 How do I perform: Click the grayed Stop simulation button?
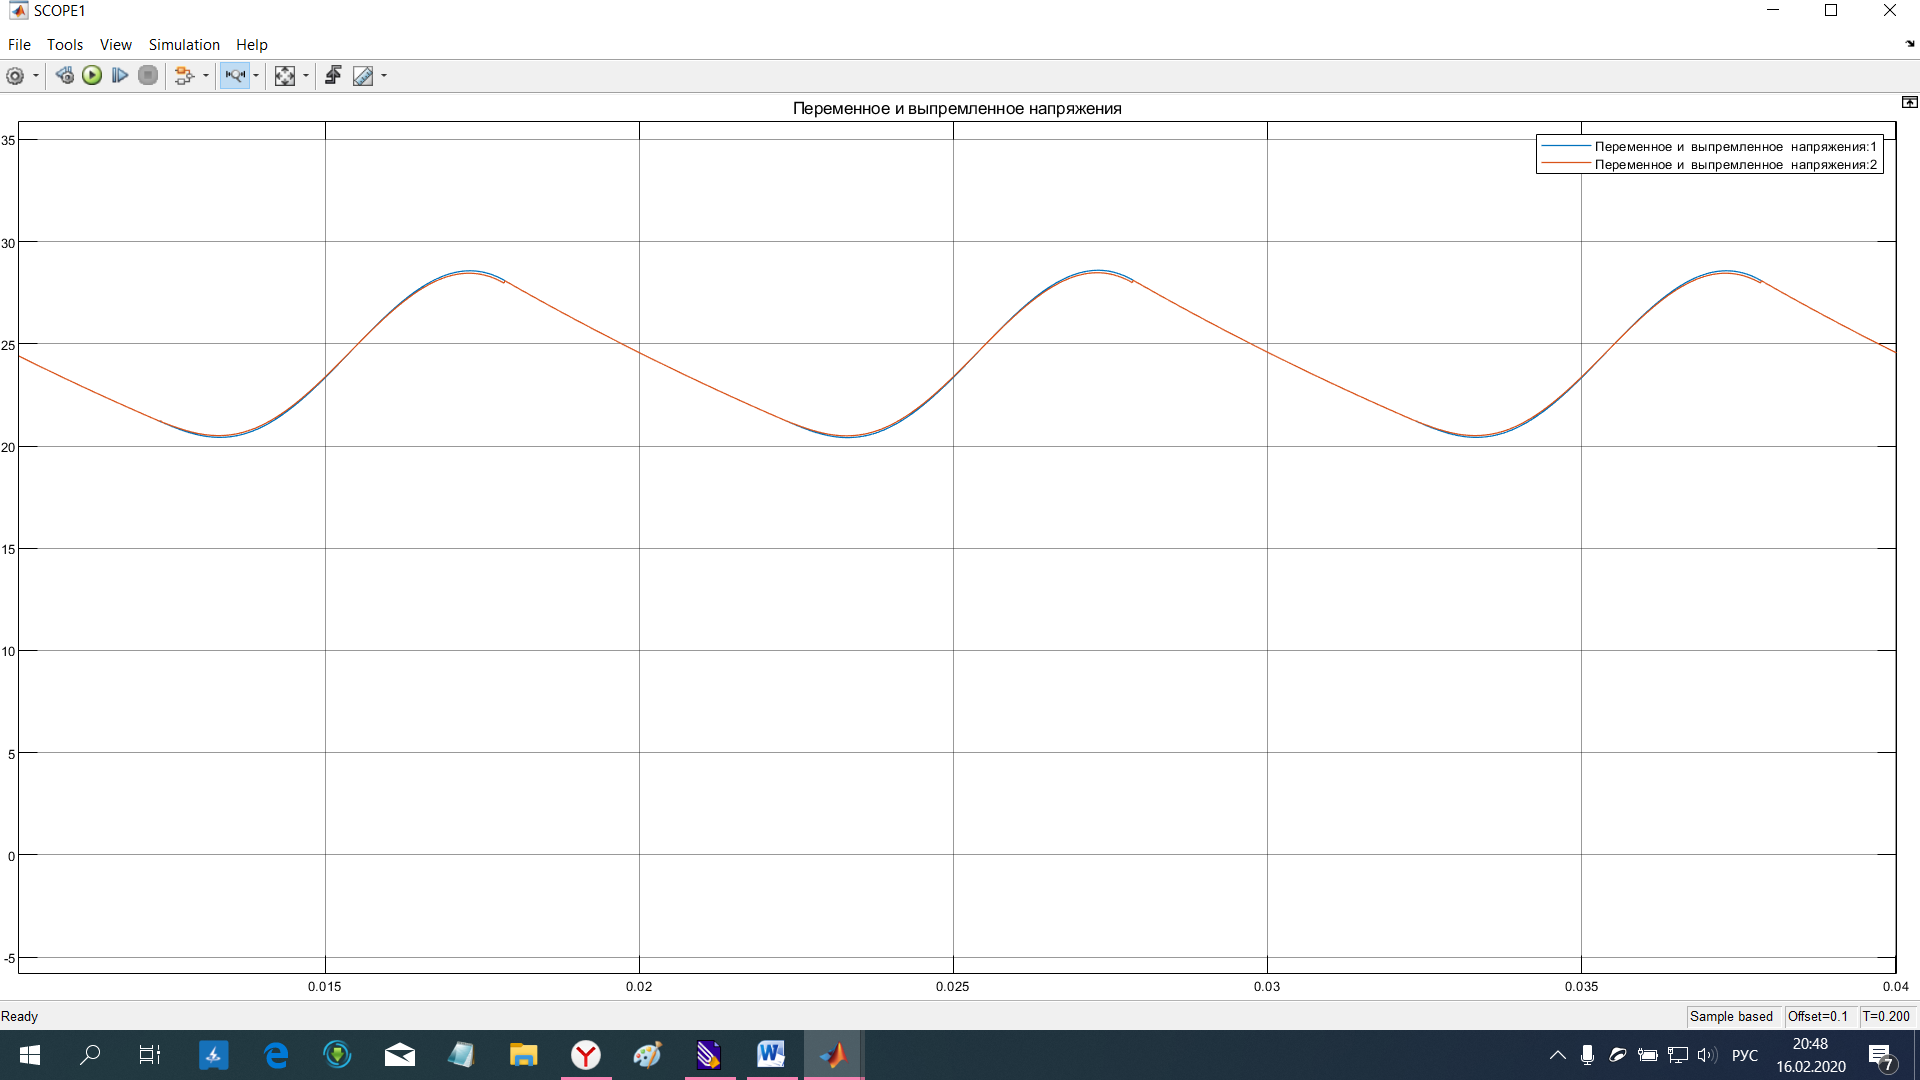point(148,76)
